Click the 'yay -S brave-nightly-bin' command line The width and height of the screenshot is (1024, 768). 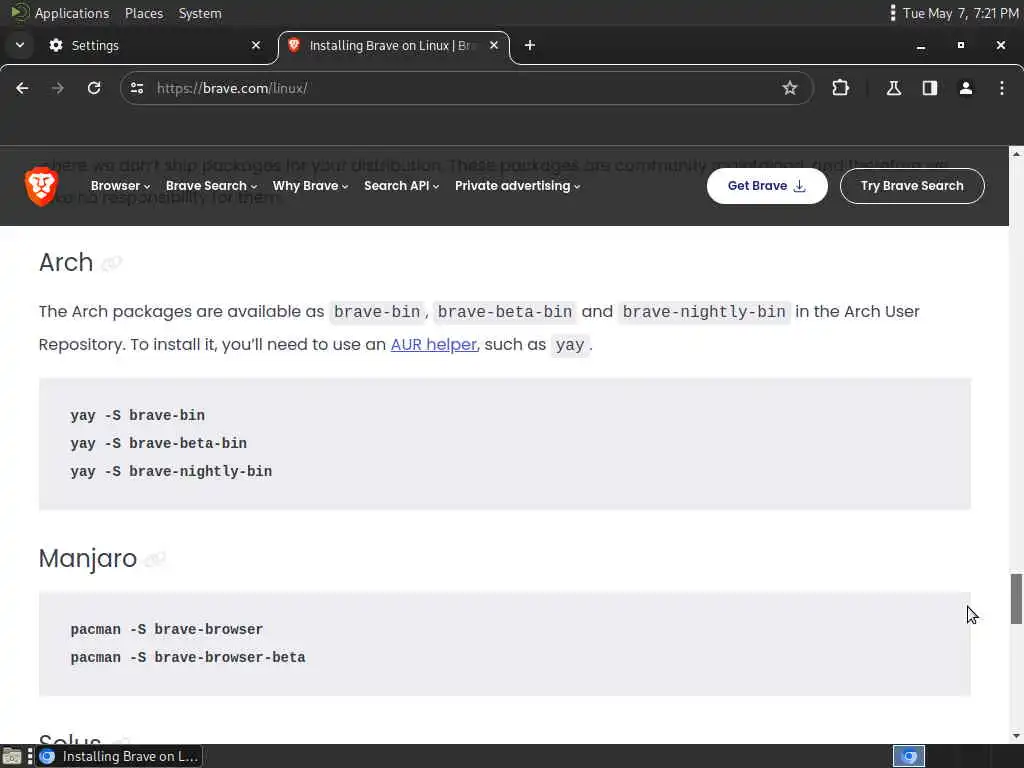click(x=171, y=472)
